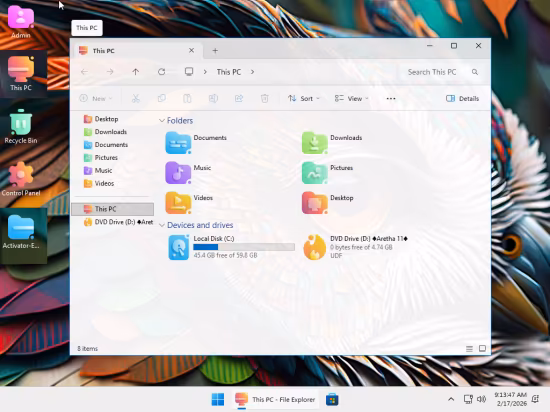Expand breadcrumb chevron after This PC
The image size is (550, 412).
(252, 72)
